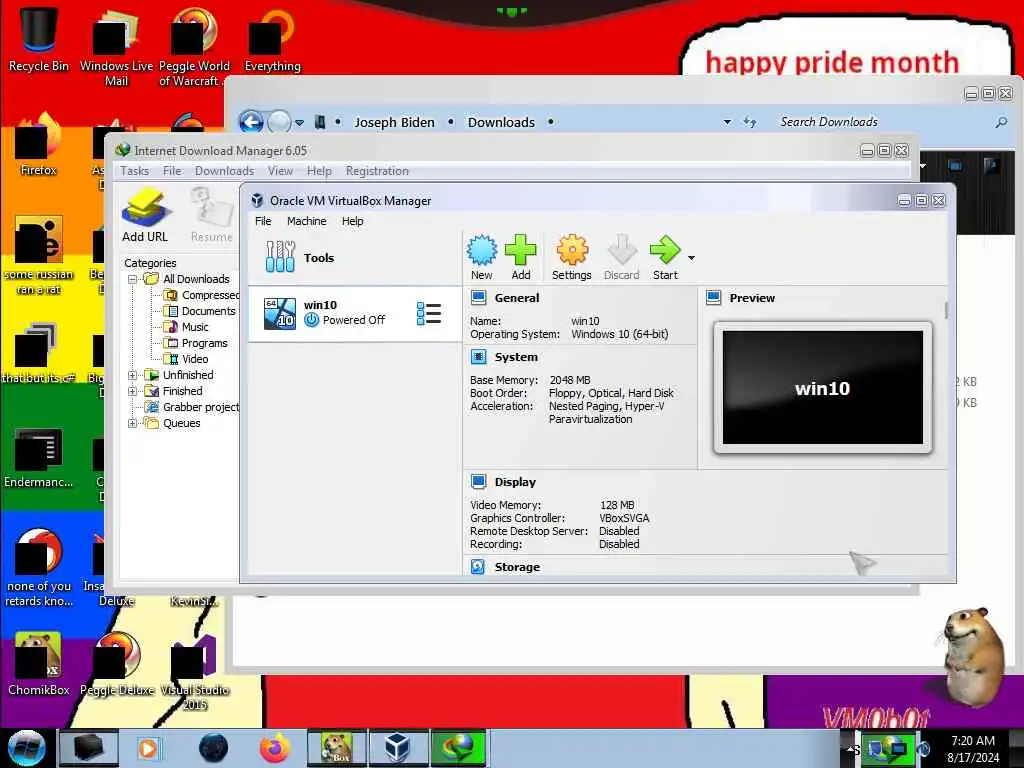The height and width of the screenshot is (768, 1024).
Task: Click the VirtualBox taskbar button
Action: [x=398, y=748]
